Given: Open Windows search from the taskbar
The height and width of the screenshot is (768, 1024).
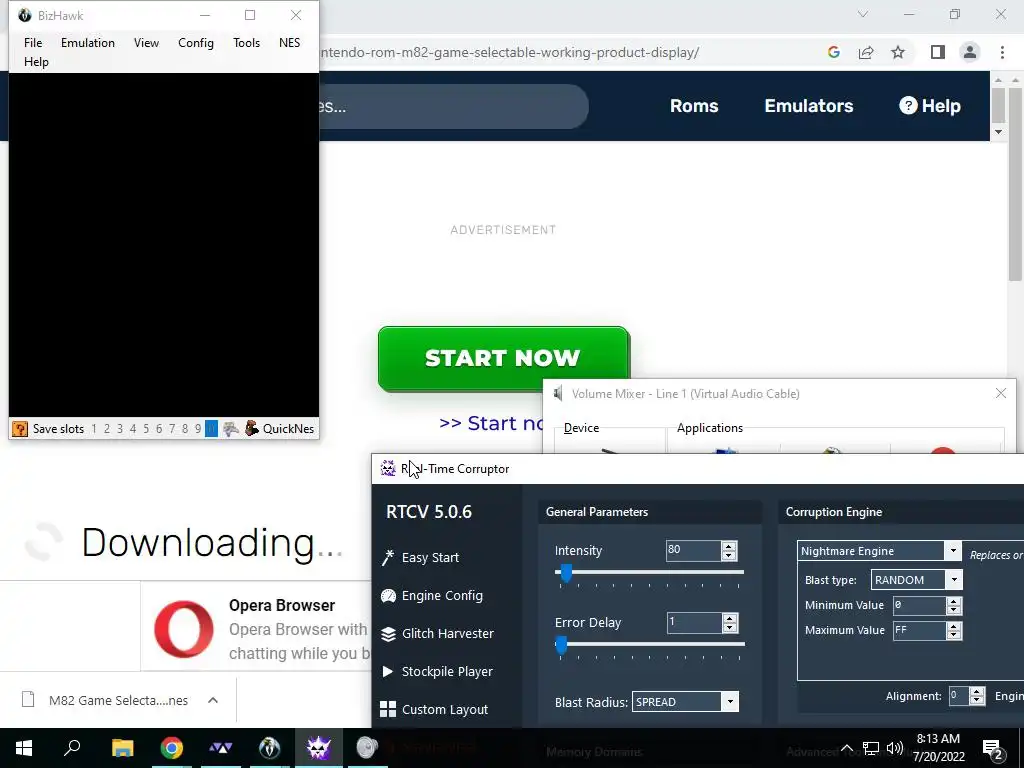Looking at the screenshot, I should [72, 747].
